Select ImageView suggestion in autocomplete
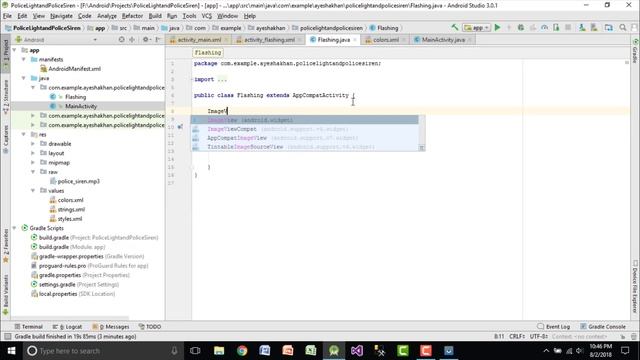 pyautogui.click(x=304, y=120)
